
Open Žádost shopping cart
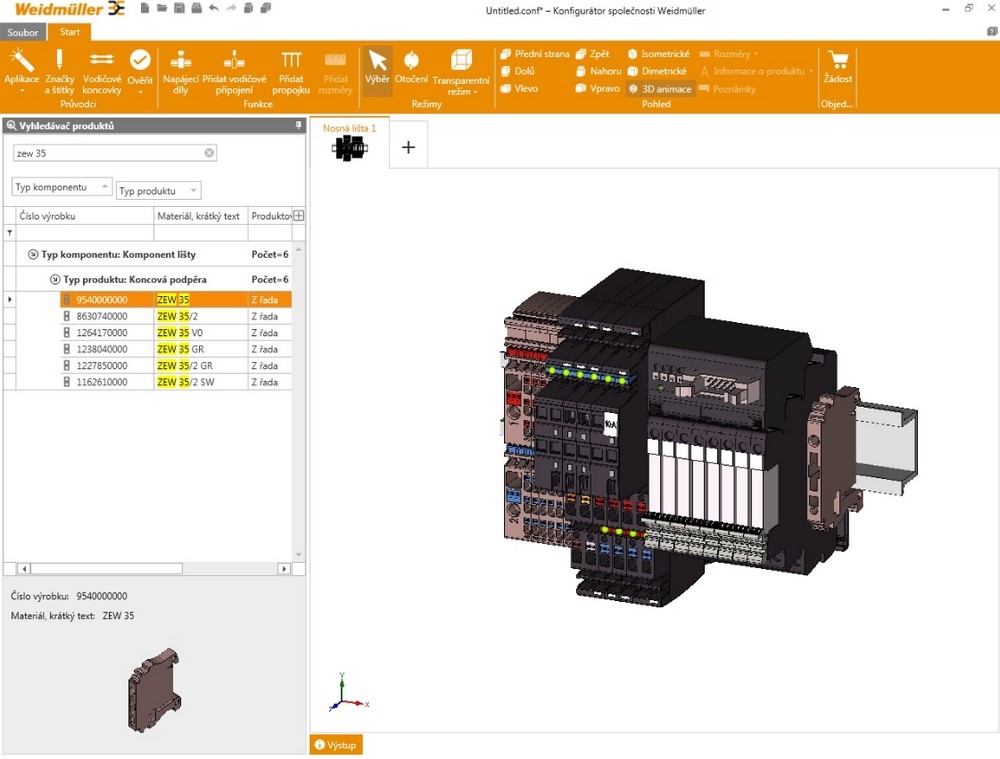[837, 67]
